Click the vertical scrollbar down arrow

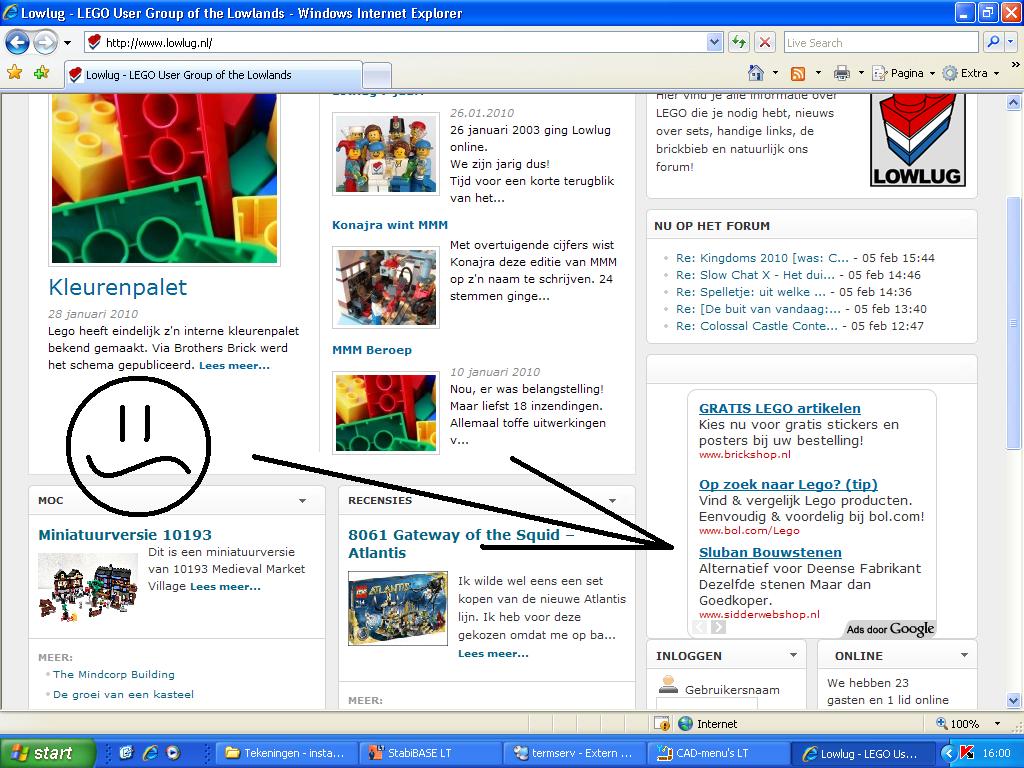tap(1014, 700)
